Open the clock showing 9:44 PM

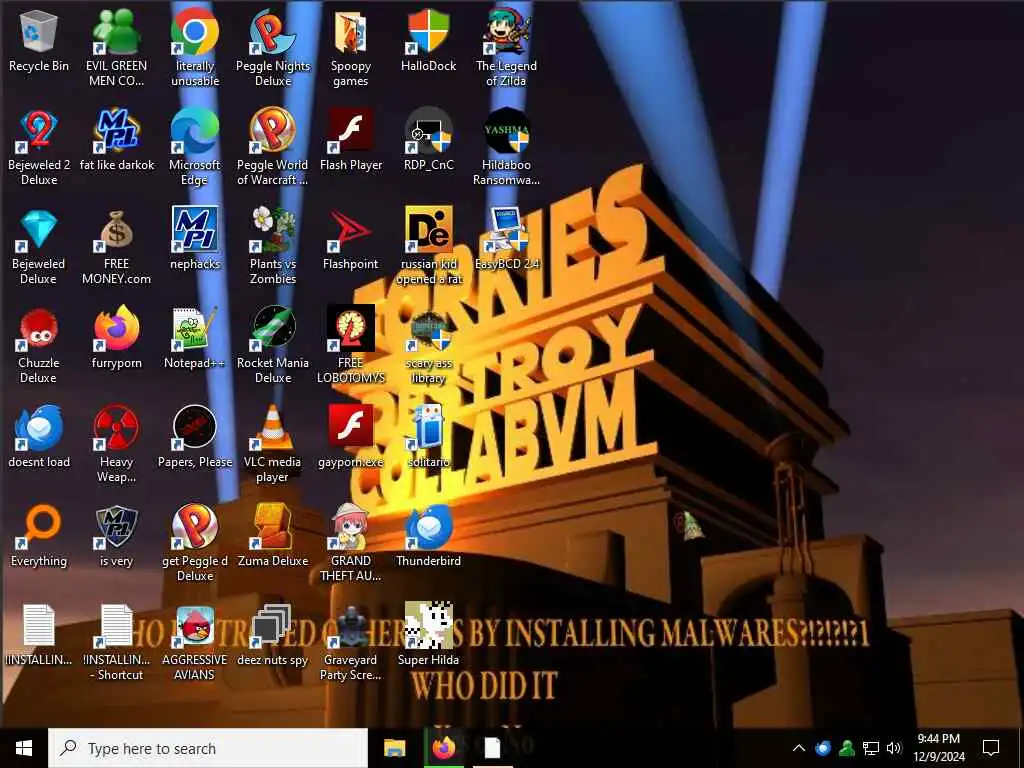(x=938, y=748)
